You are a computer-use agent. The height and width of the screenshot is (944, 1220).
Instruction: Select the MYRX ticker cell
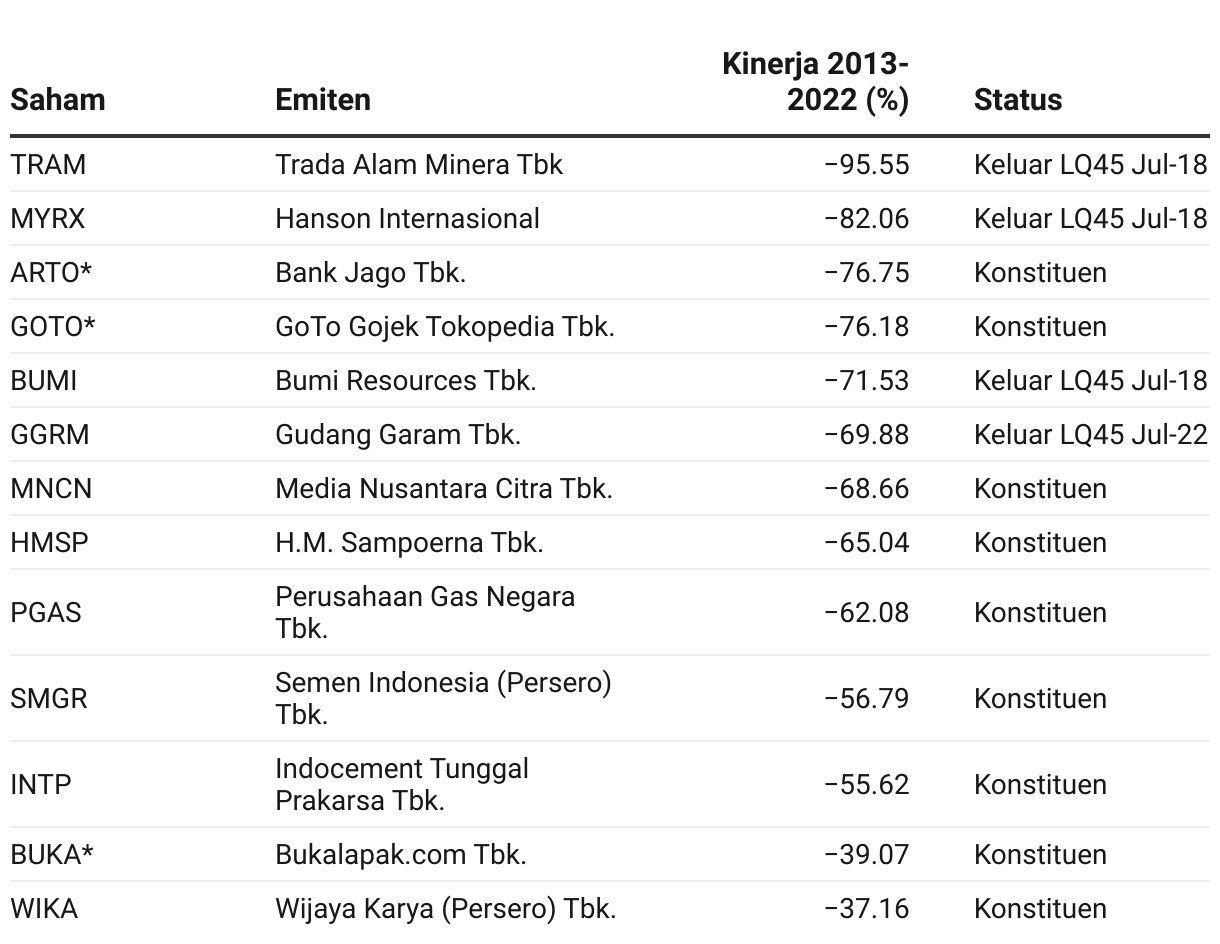point(48,218)
